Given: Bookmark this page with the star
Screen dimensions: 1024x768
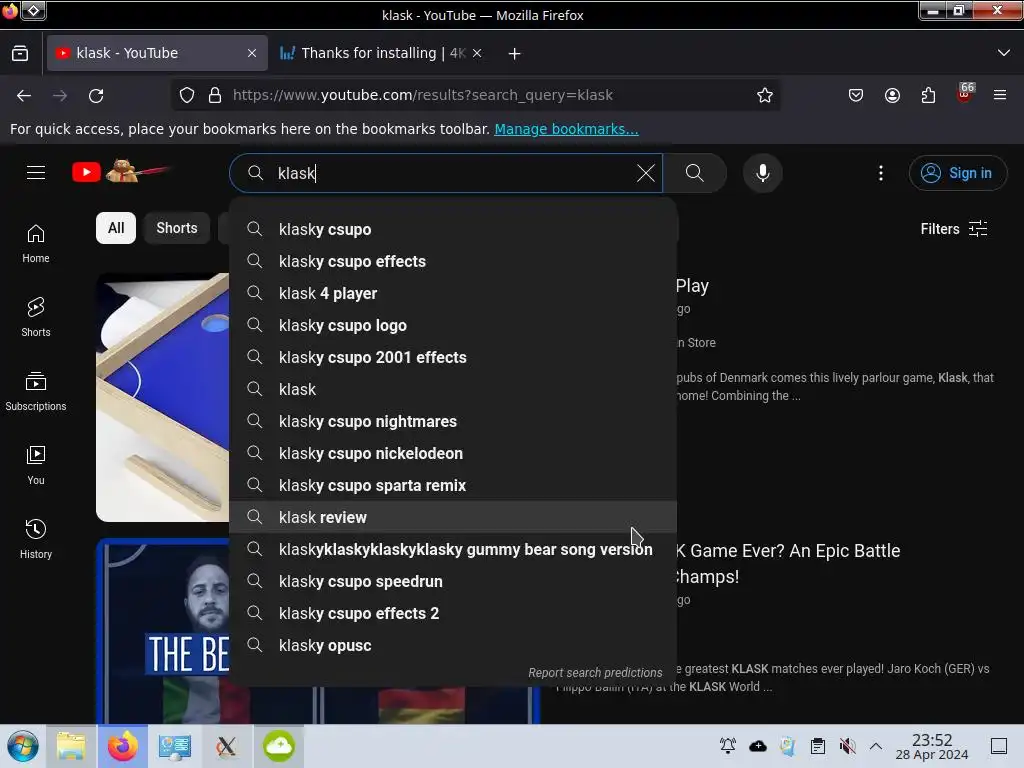Looking at the screenshot, I should point(765,95).
